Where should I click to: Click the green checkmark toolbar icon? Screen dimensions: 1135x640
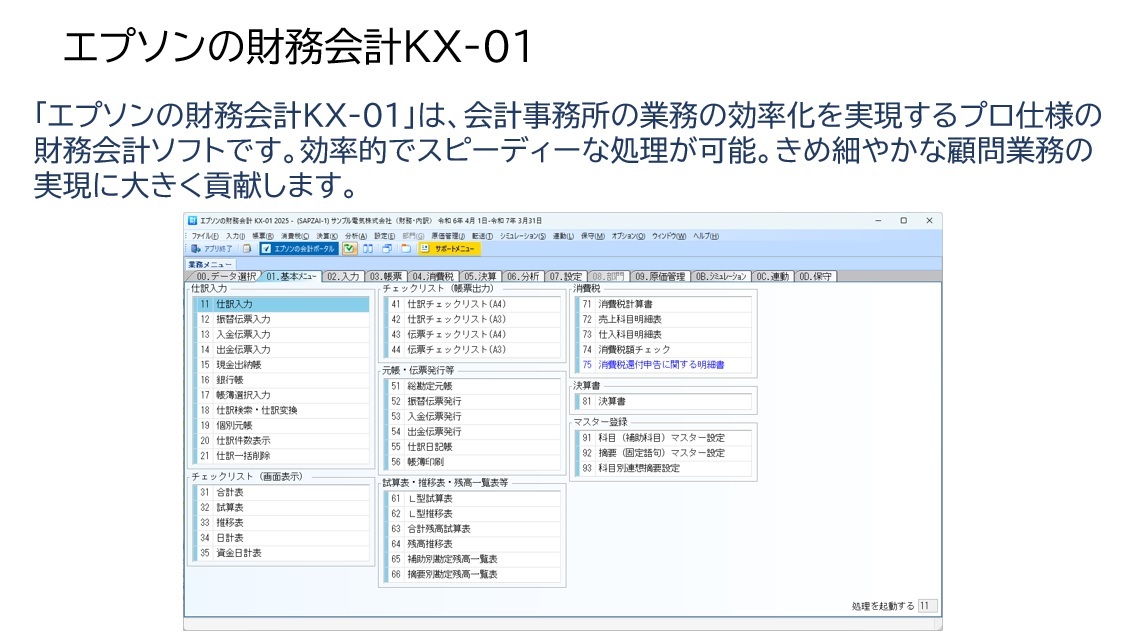click(350, 248)
